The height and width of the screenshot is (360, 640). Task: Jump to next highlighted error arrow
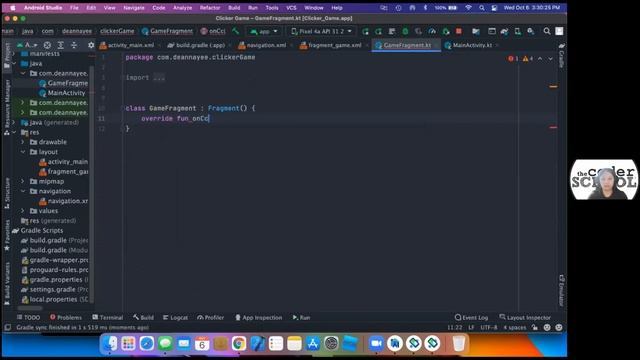[x=550, y=59]
